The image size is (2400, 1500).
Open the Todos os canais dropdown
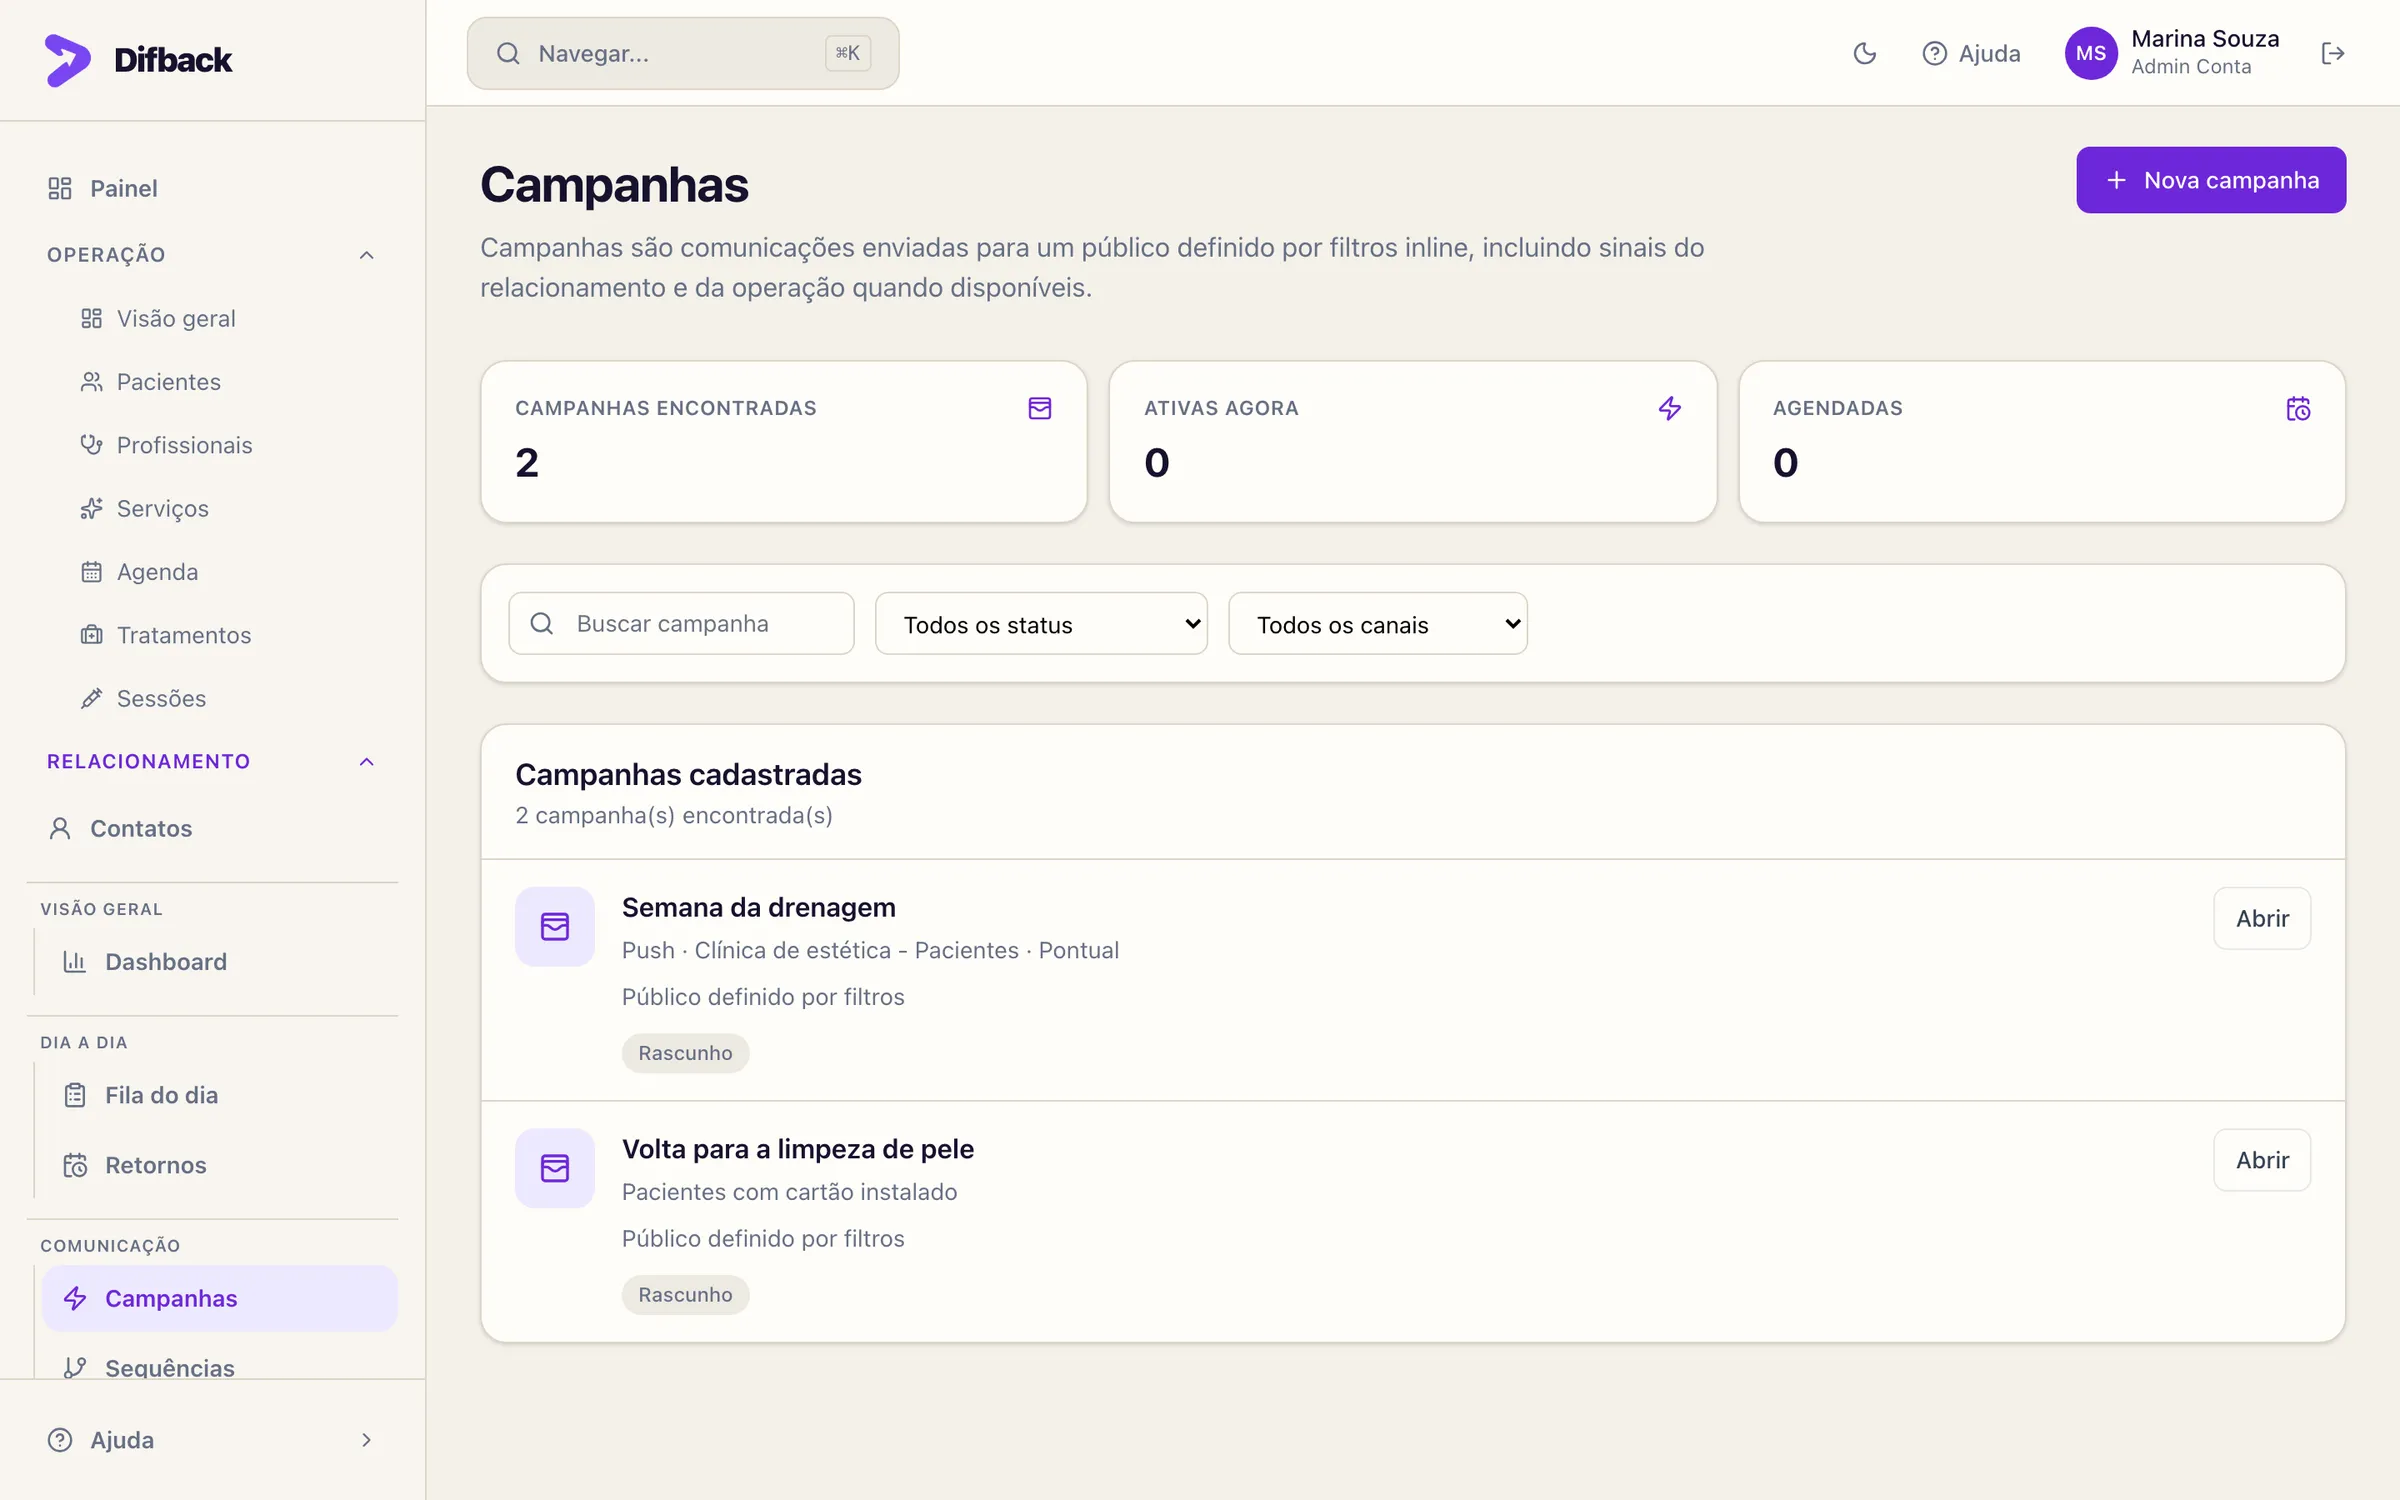pyautogui.click(x=1377, y=624)
